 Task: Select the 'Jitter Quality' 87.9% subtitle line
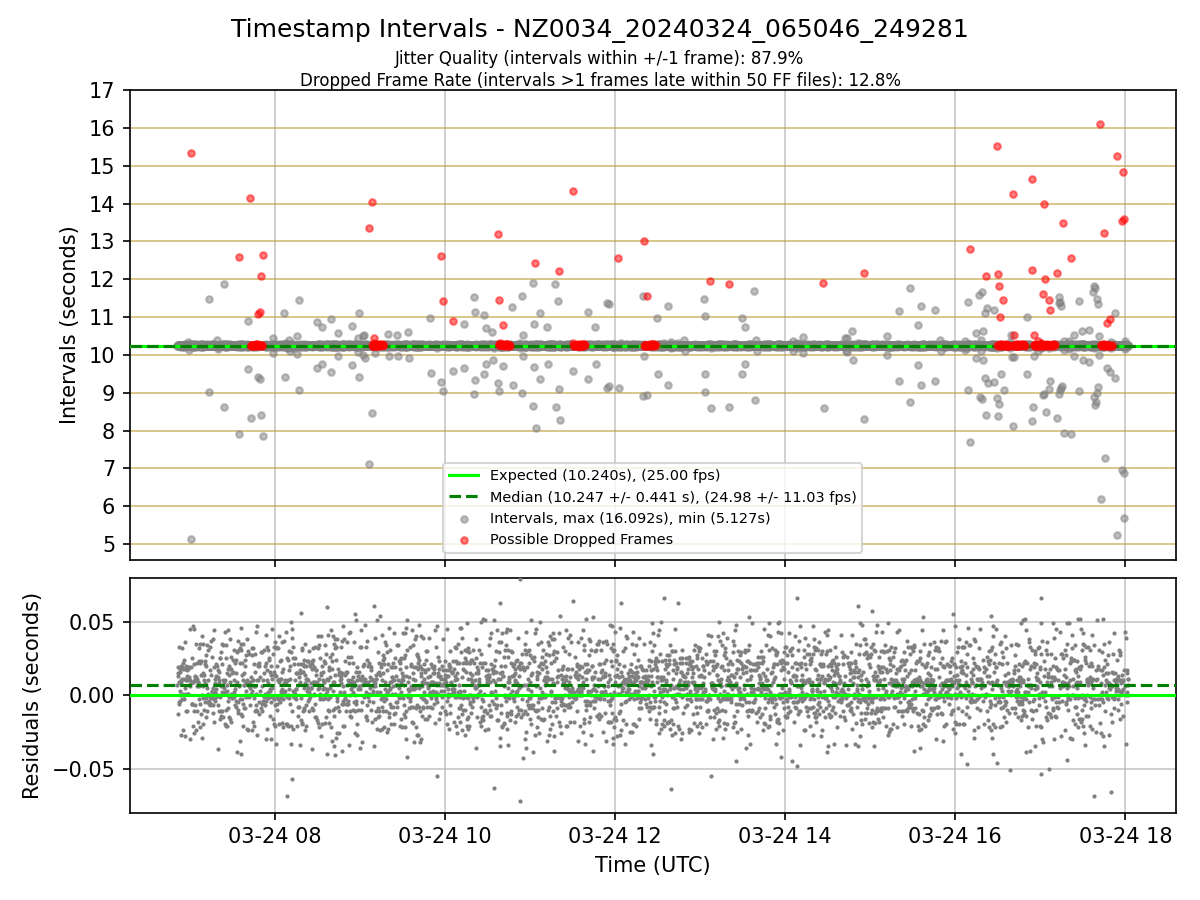point(599,58)
